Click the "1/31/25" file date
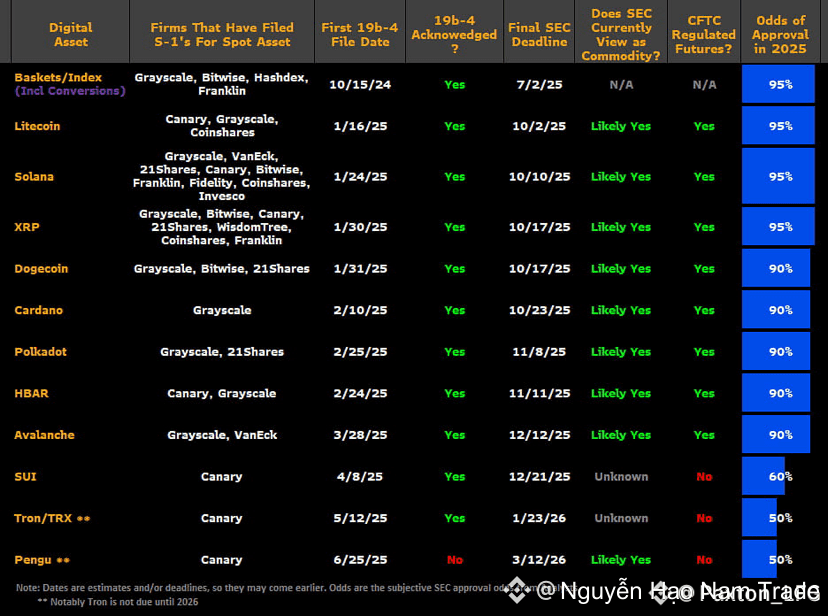828x616 pixels. 360,269
